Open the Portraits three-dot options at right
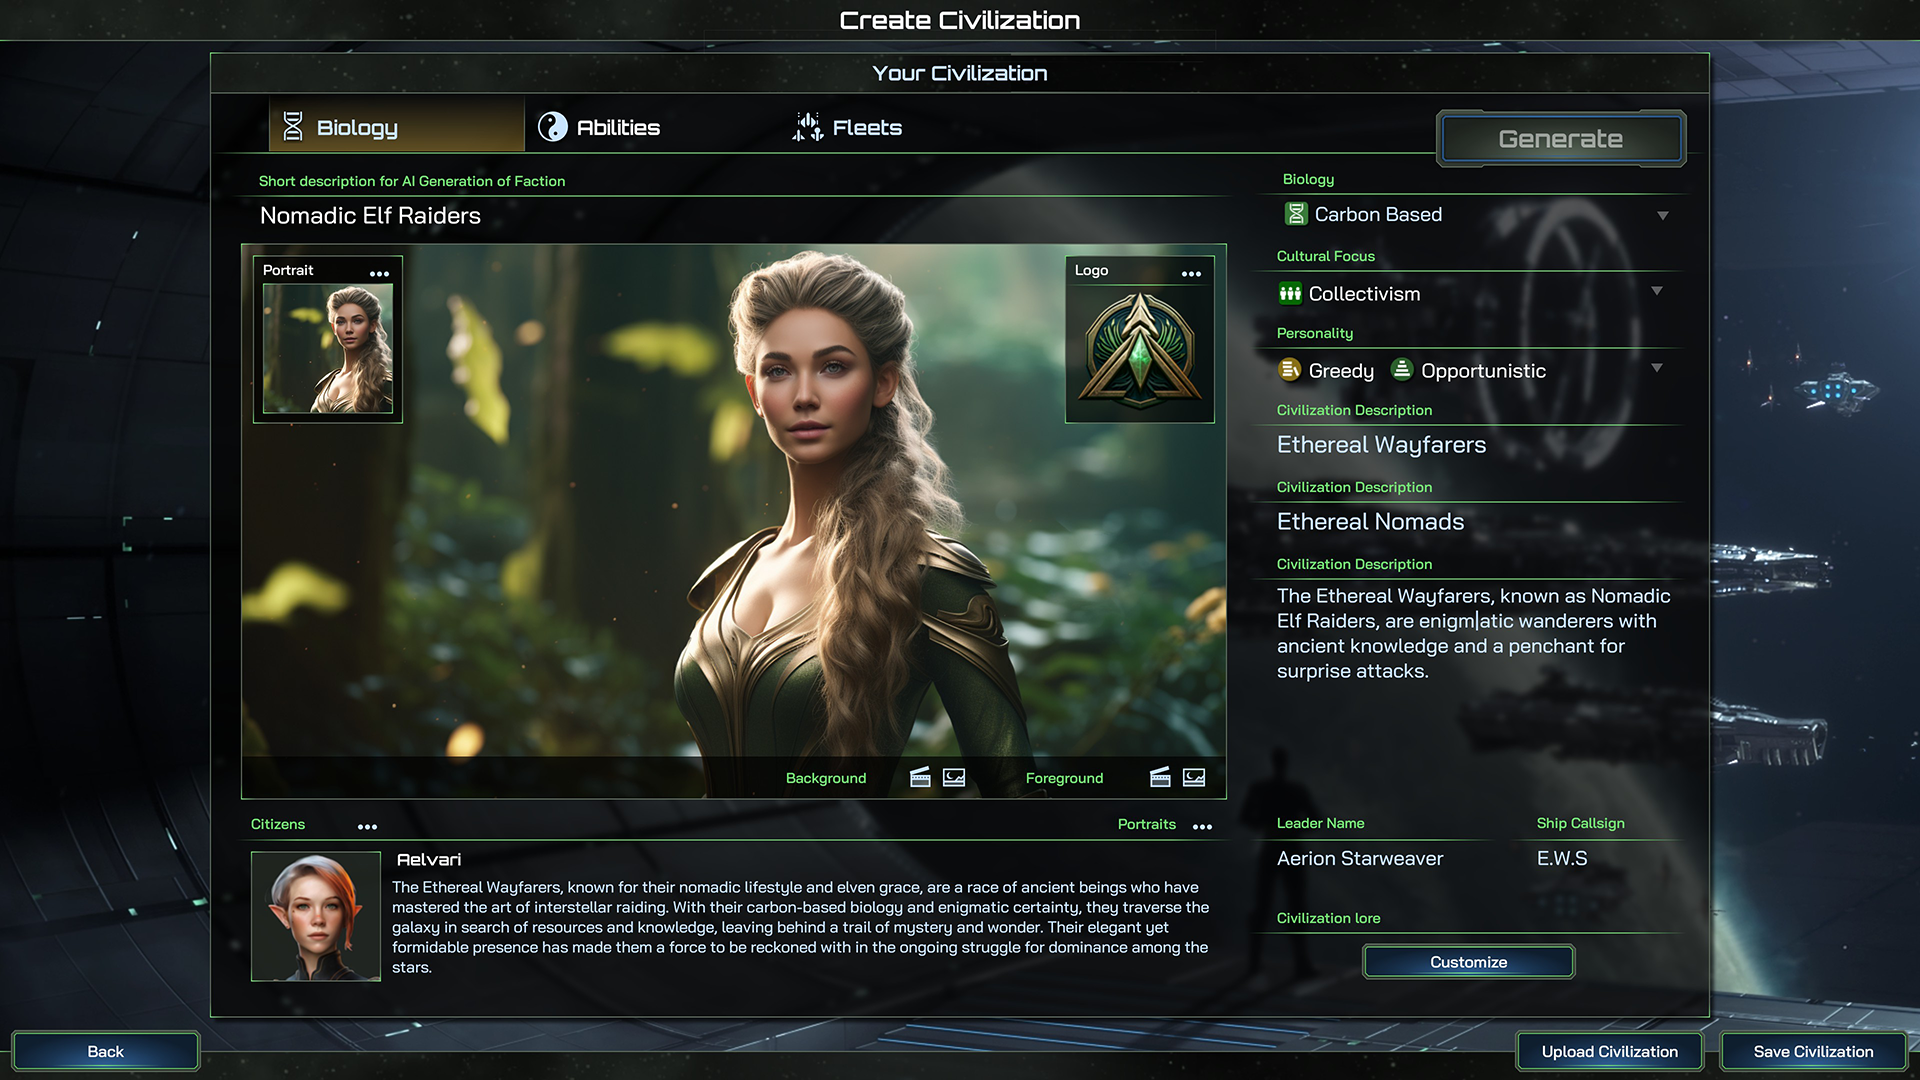This screenshot has height=1080, width=1920. point(1202,827)
